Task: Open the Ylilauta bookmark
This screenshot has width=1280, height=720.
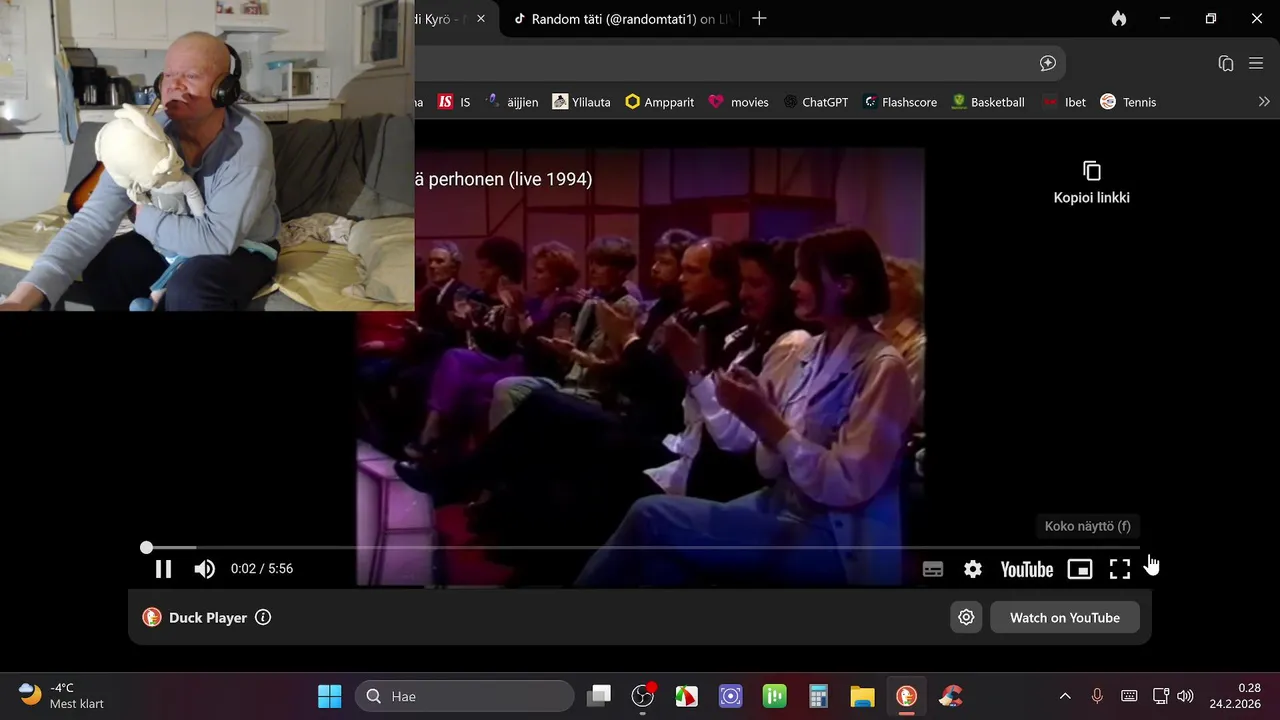Action: click(581, 102)
